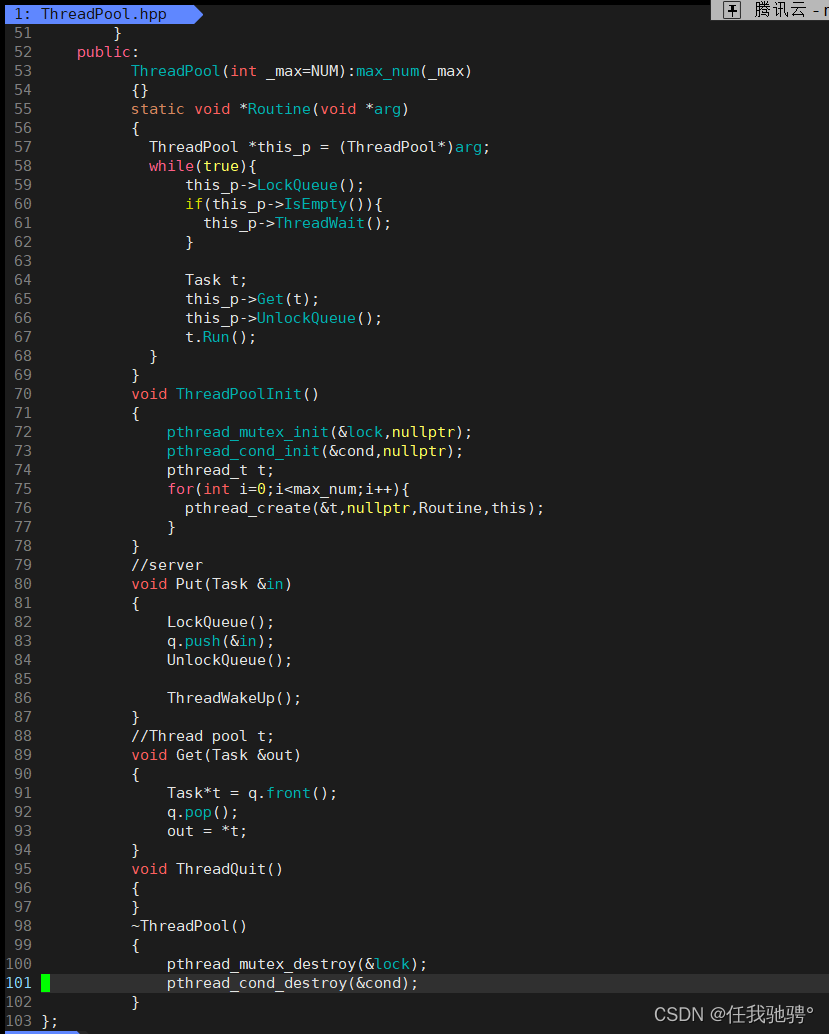Click 't.Run();' on line 67
Screen dimensions: 829x1034
tap(220, 338)
